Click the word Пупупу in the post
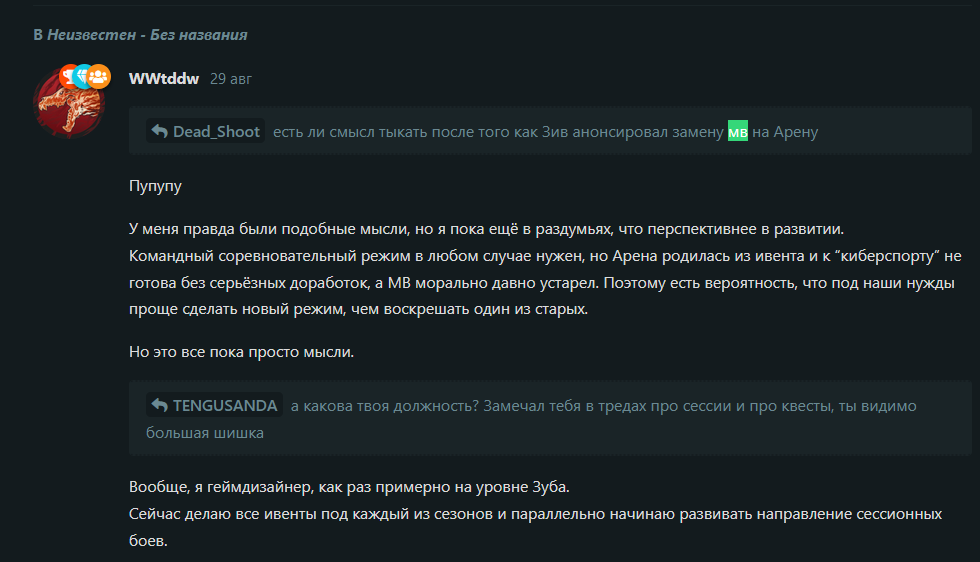This screenshot has width=980, height=562. click(155, 186)
